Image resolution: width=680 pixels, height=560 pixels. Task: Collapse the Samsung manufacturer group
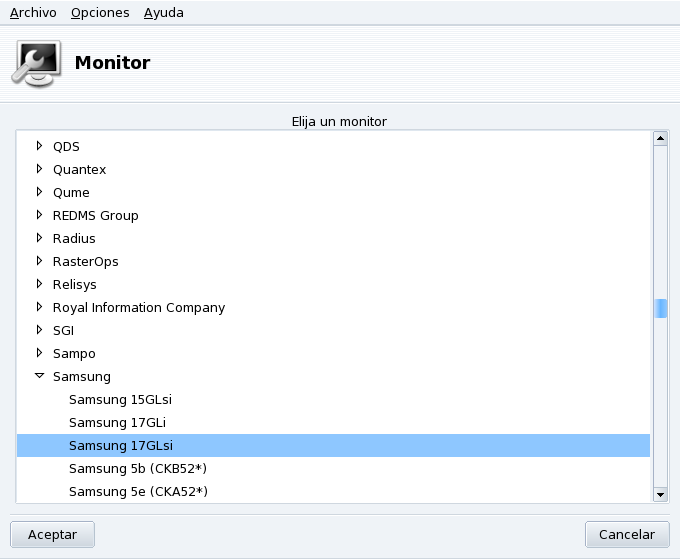40,377
